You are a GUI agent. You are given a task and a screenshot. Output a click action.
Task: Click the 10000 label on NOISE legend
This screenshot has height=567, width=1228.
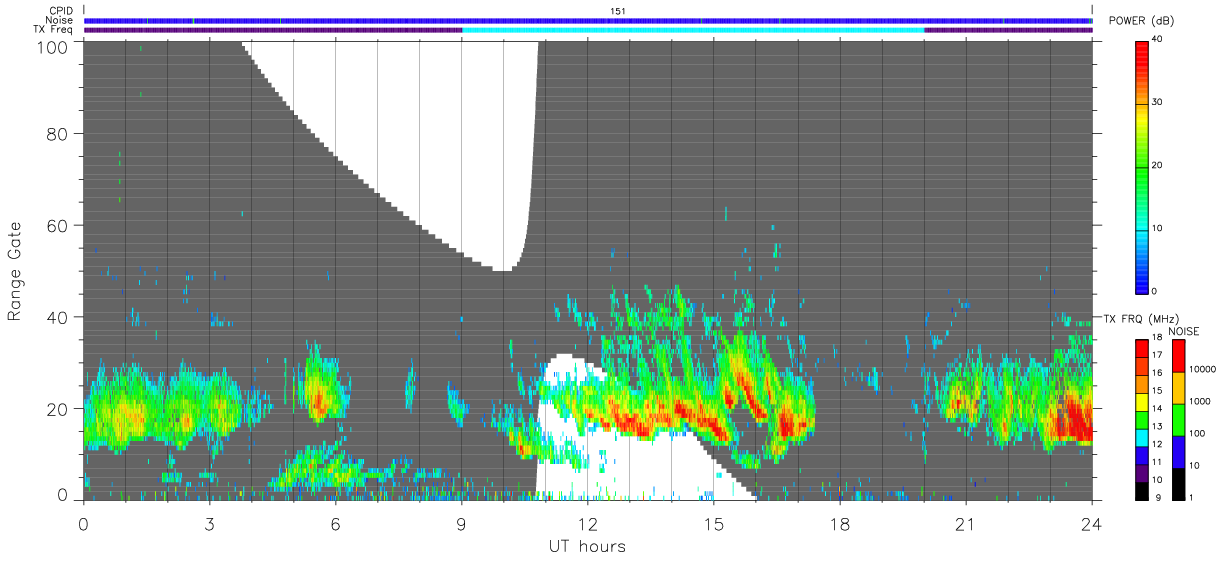[x=1203, y=369]
